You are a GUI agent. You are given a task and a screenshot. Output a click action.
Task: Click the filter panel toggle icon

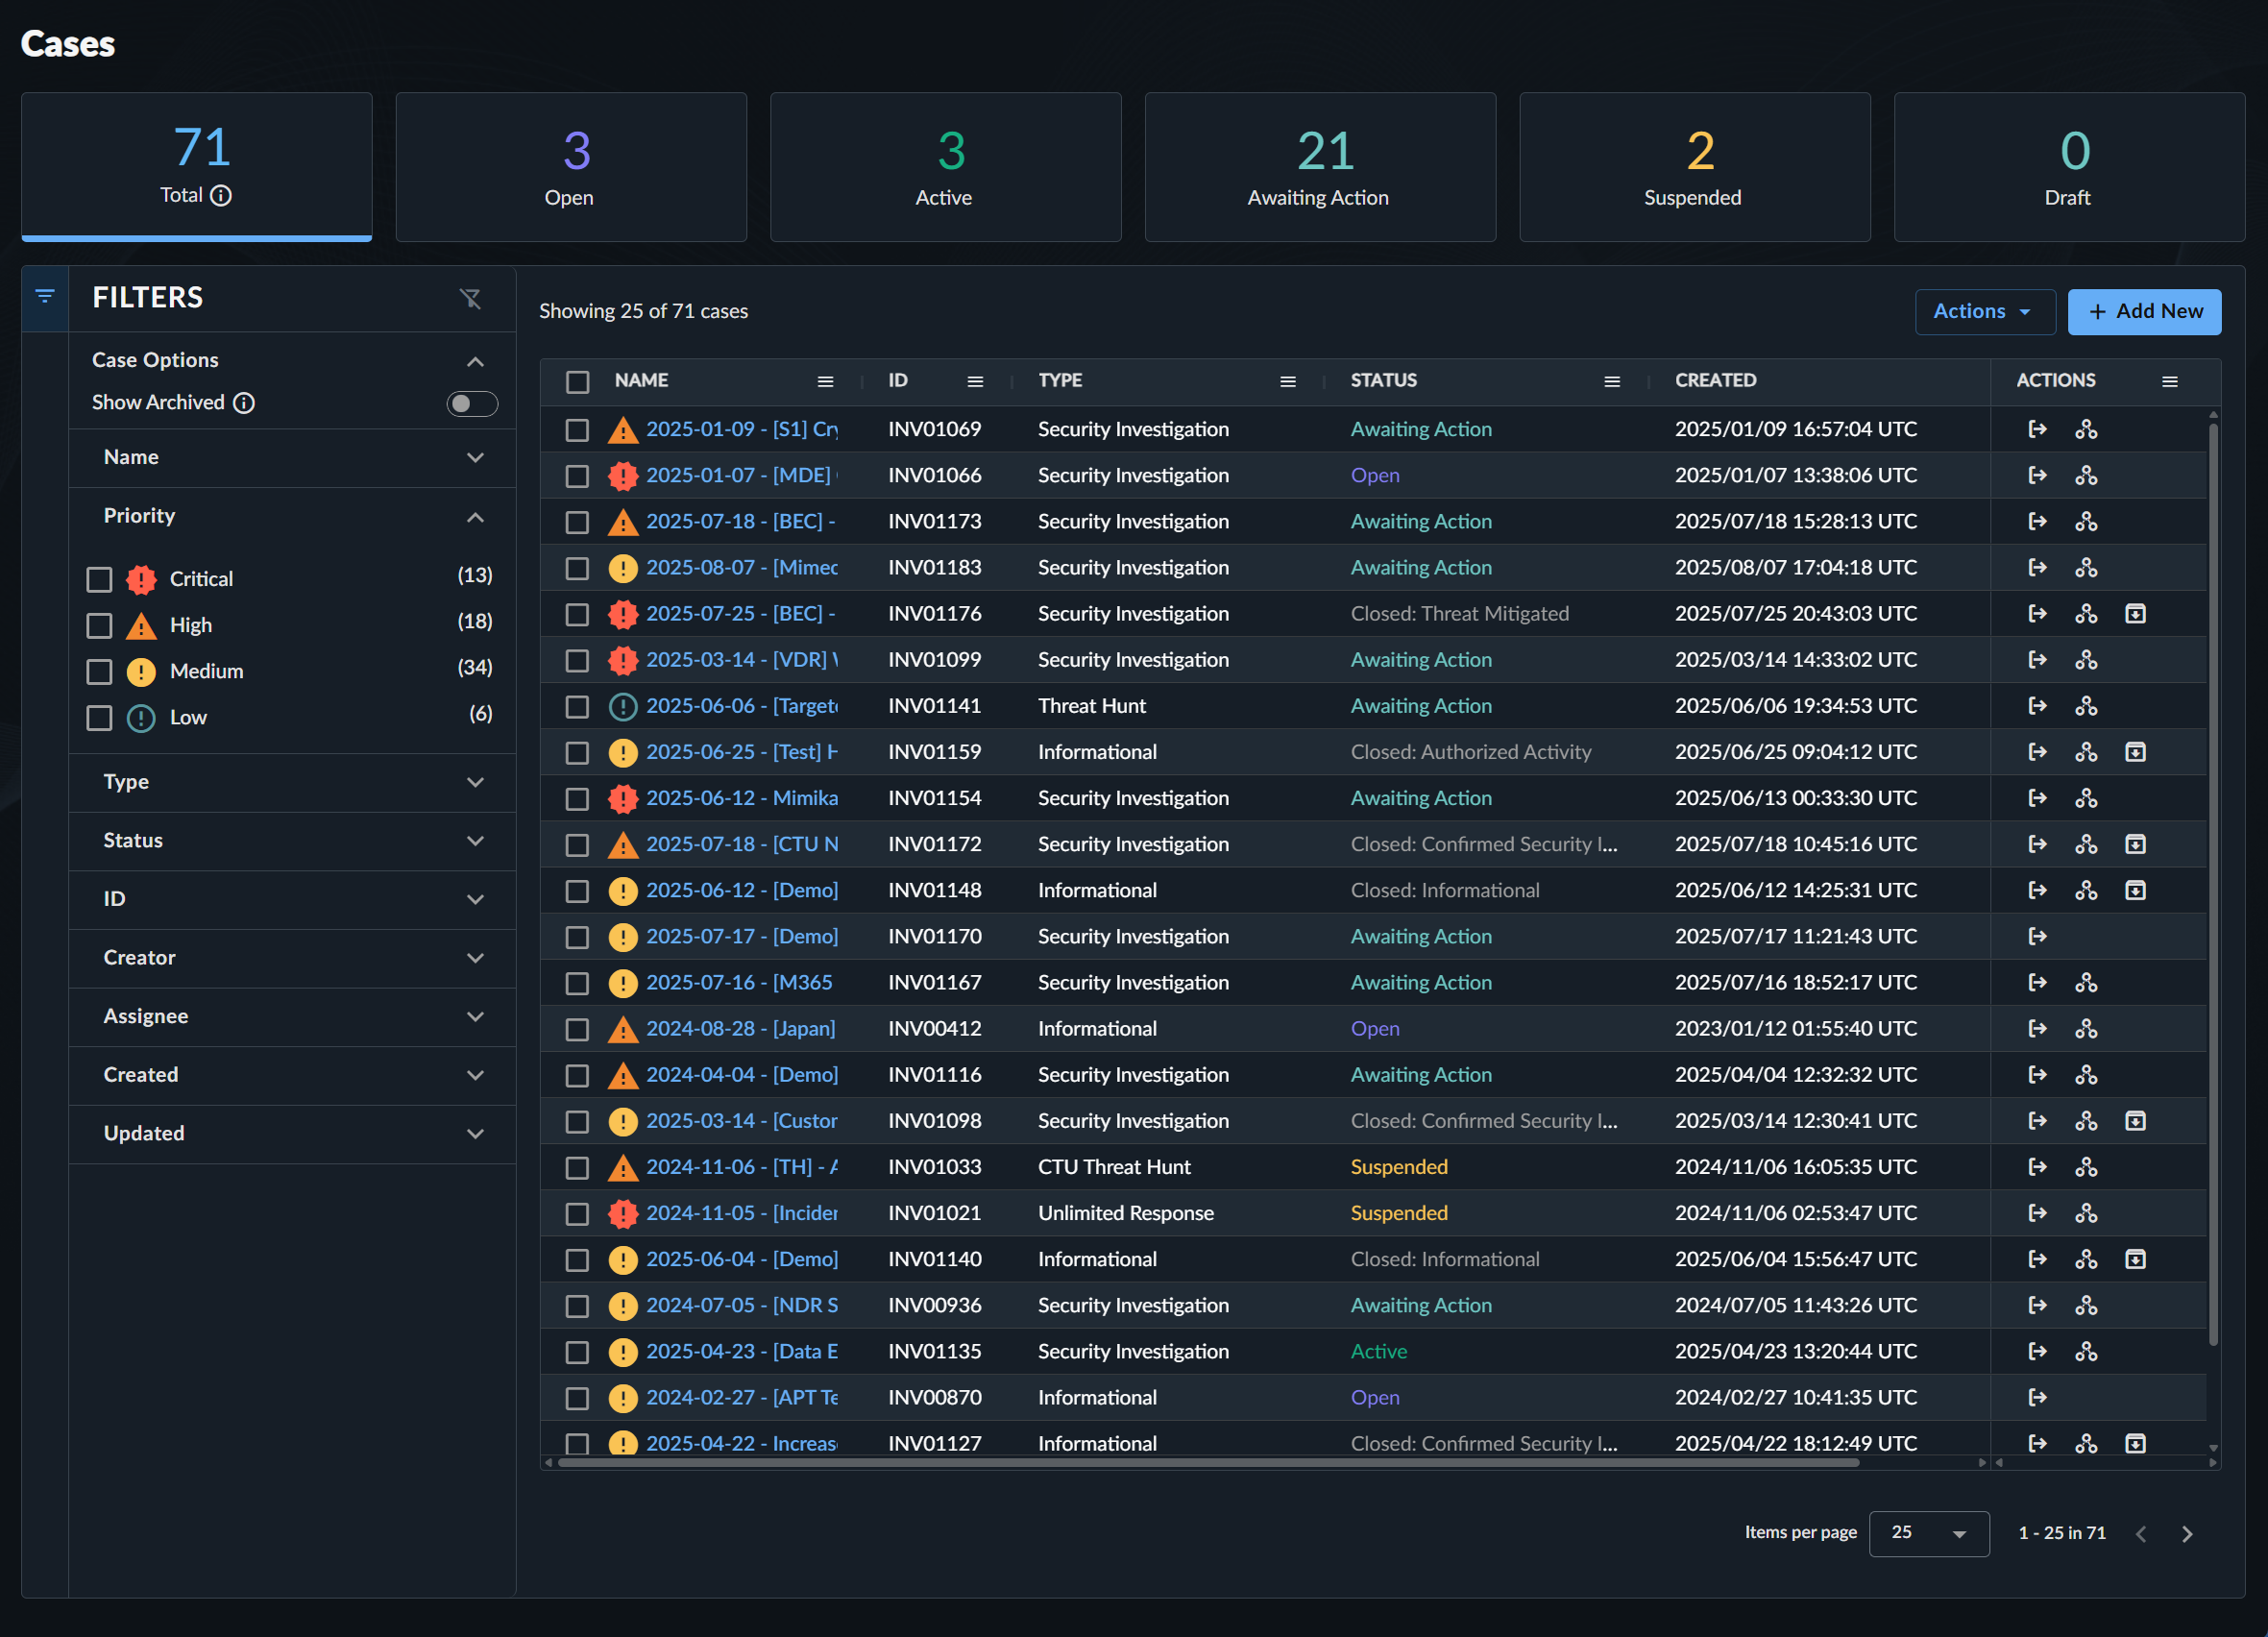(45, 296)
